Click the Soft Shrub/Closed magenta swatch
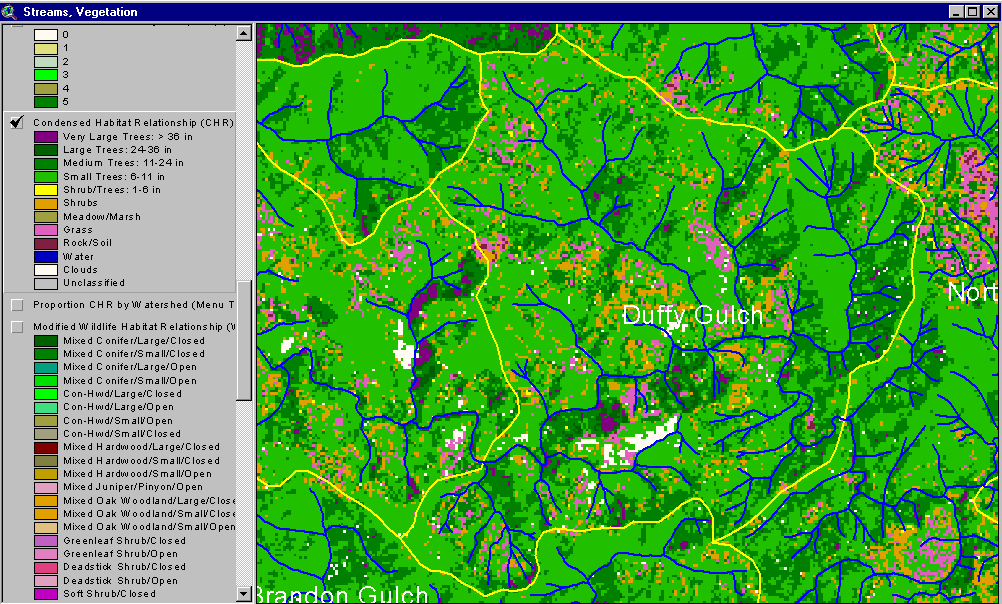 [46, 594]
